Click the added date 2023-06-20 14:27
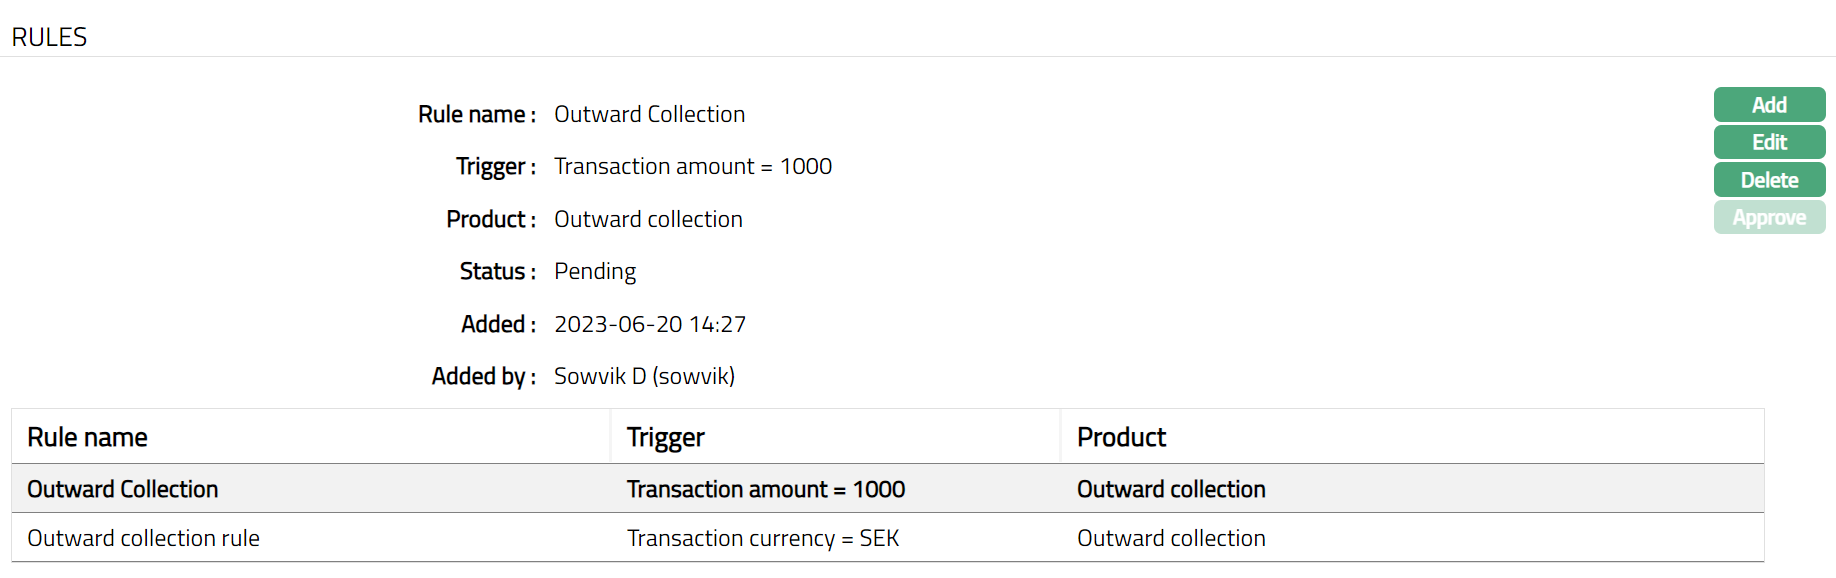 (x=650, y=324)
